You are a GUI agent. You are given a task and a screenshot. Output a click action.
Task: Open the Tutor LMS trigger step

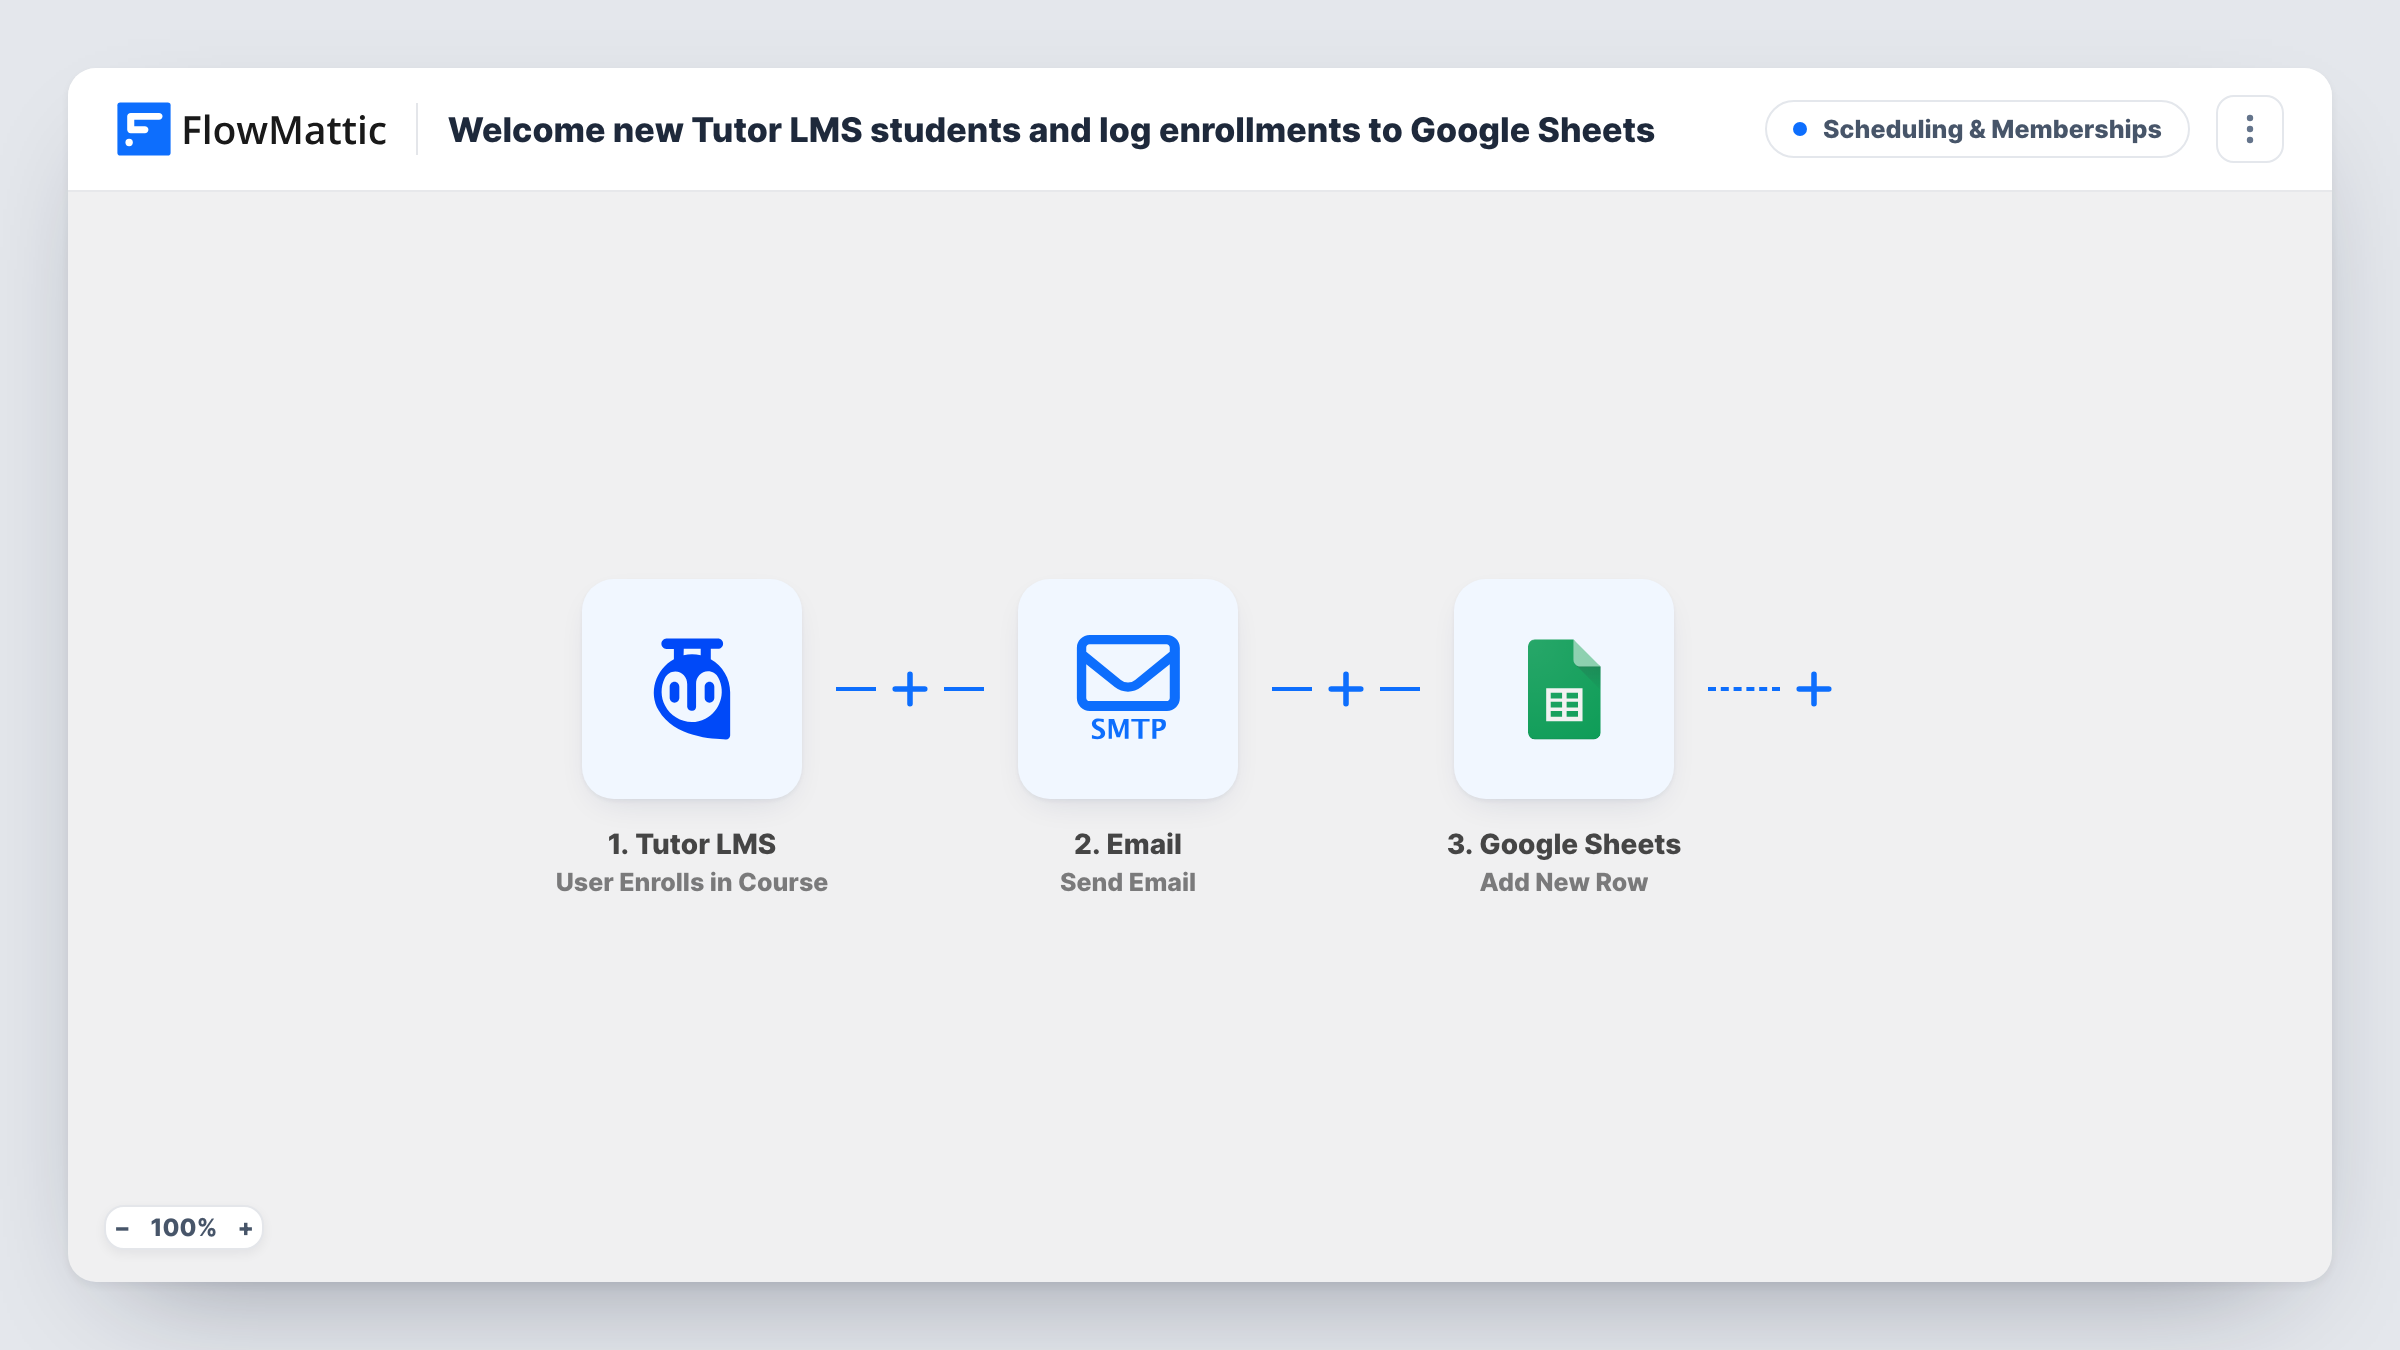point(692,689)
